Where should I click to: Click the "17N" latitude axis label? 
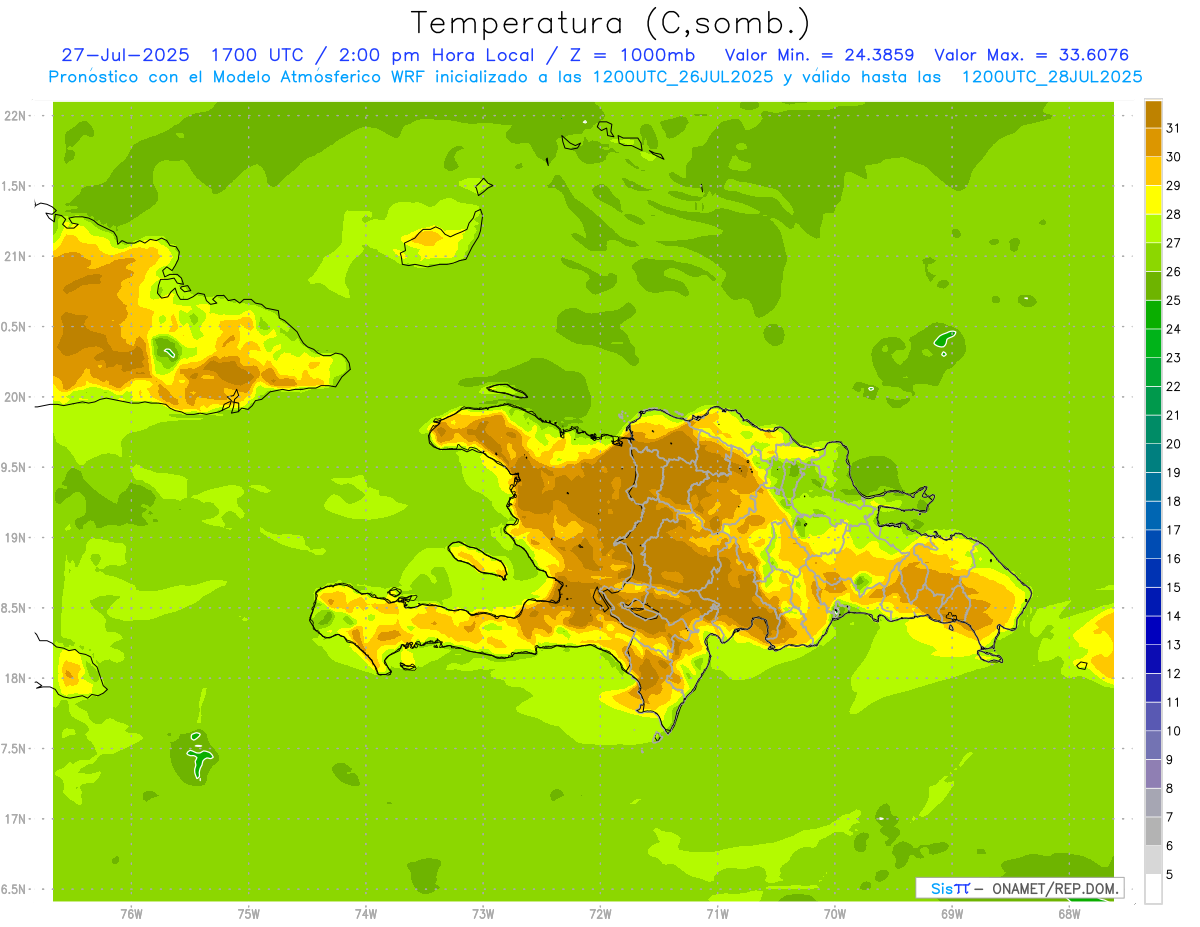[15, 819]
